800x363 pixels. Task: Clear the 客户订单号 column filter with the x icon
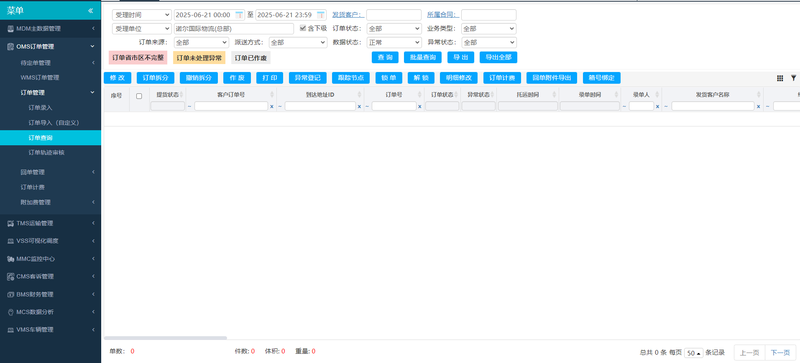[271, 106]
